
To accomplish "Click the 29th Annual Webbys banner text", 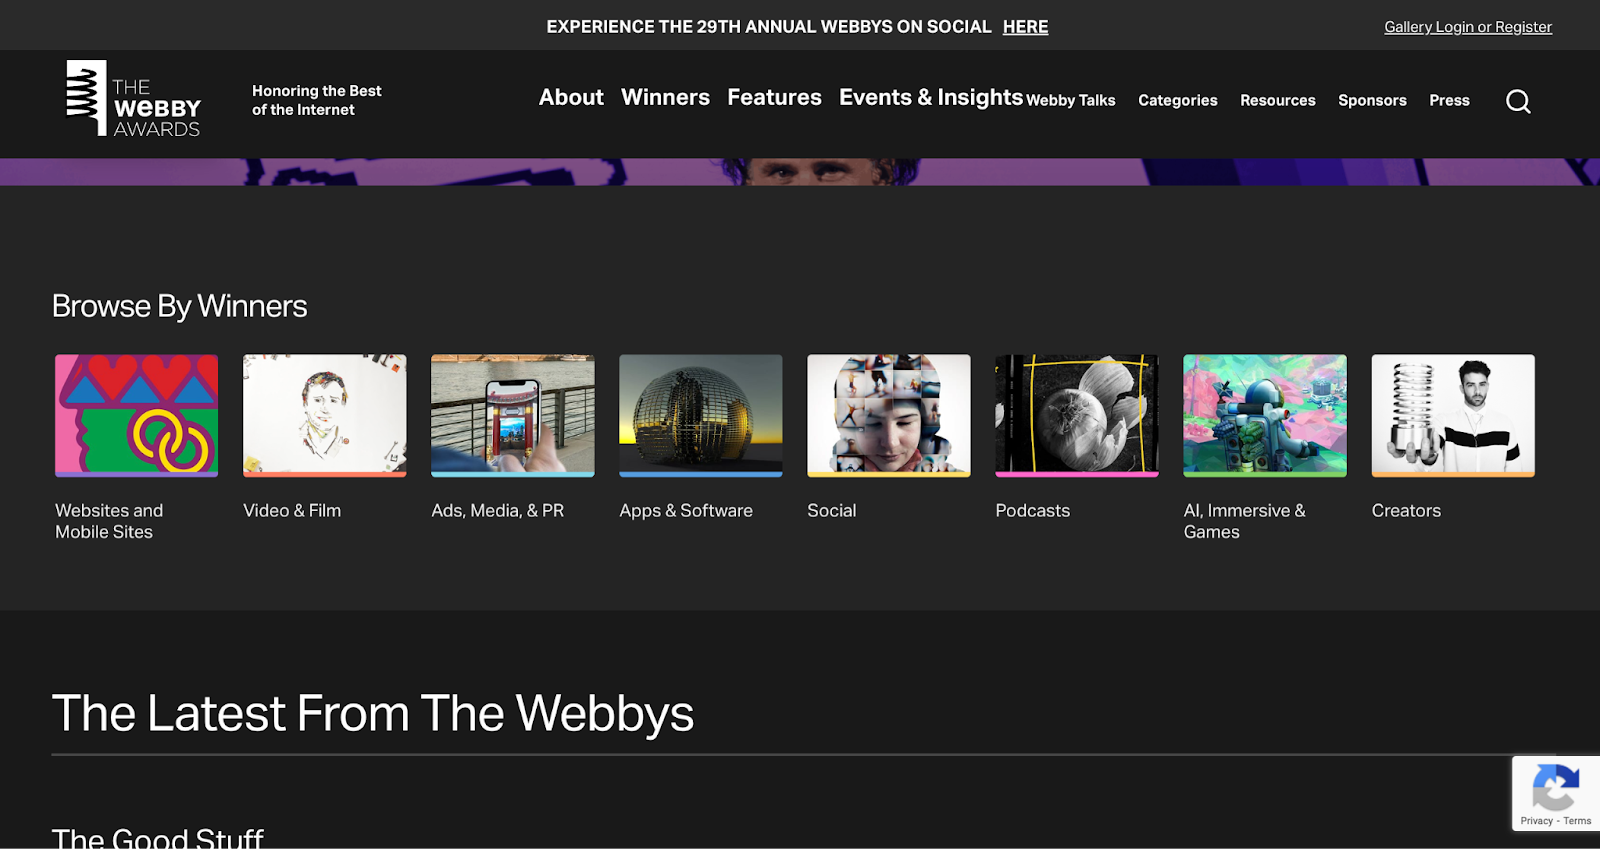I will pyautogui.click(x=769, y=27).
